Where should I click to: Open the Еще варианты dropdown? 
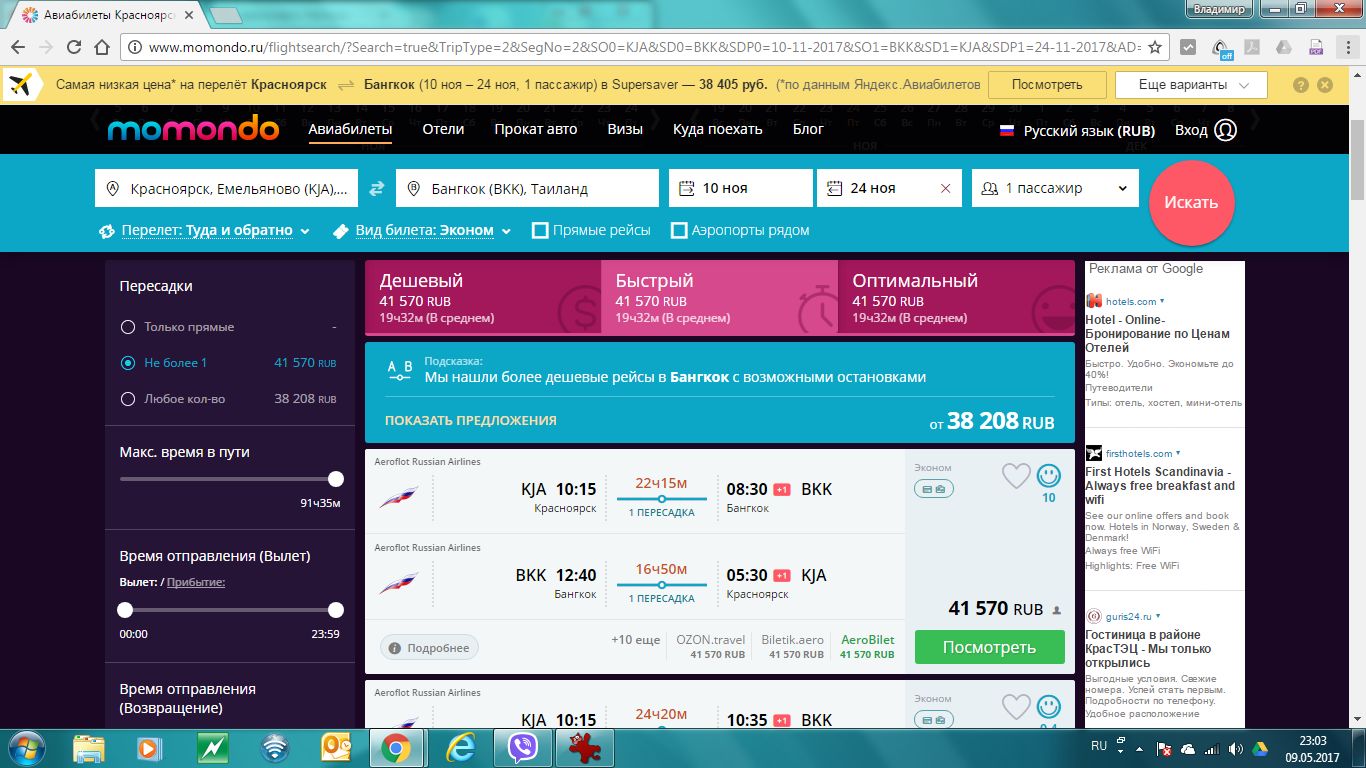pos(1191,85)
